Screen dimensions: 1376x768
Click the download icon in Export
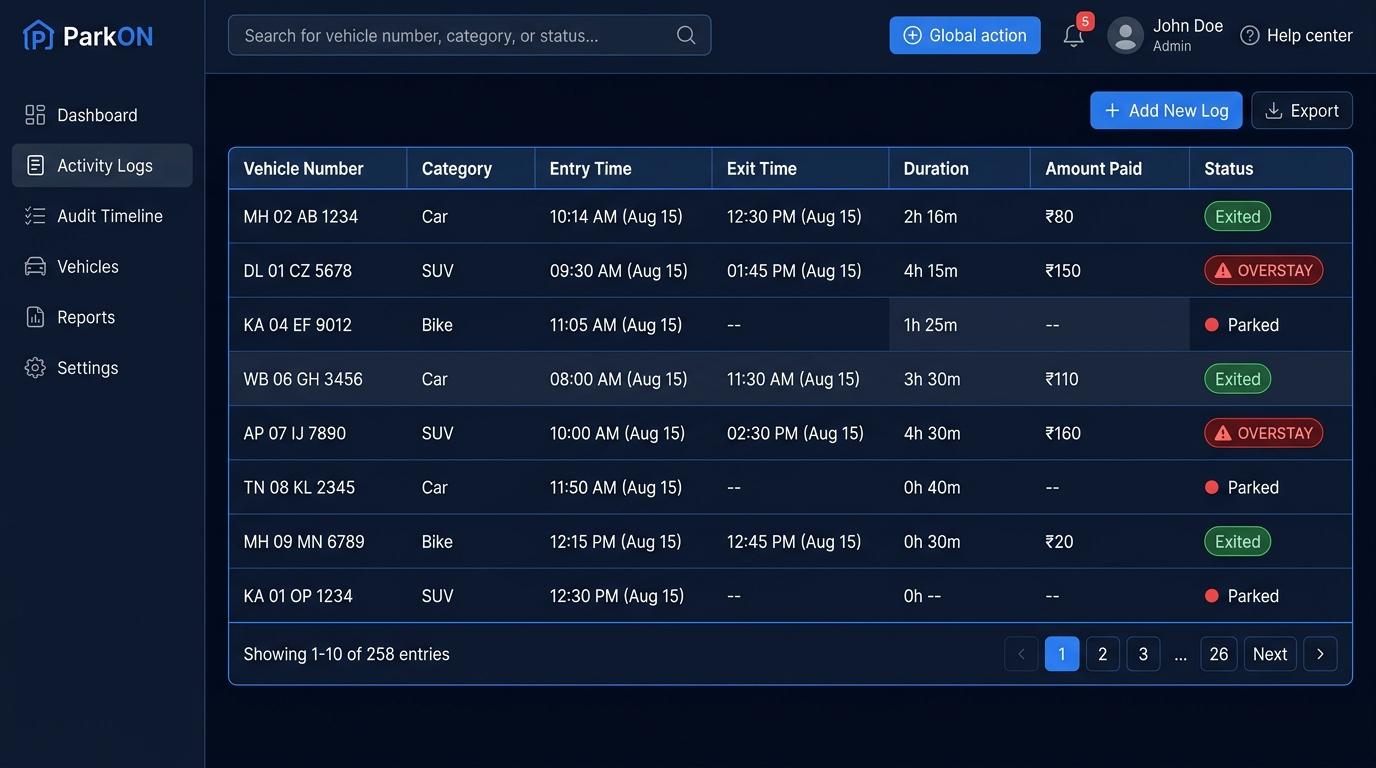tap(1274, 111)
